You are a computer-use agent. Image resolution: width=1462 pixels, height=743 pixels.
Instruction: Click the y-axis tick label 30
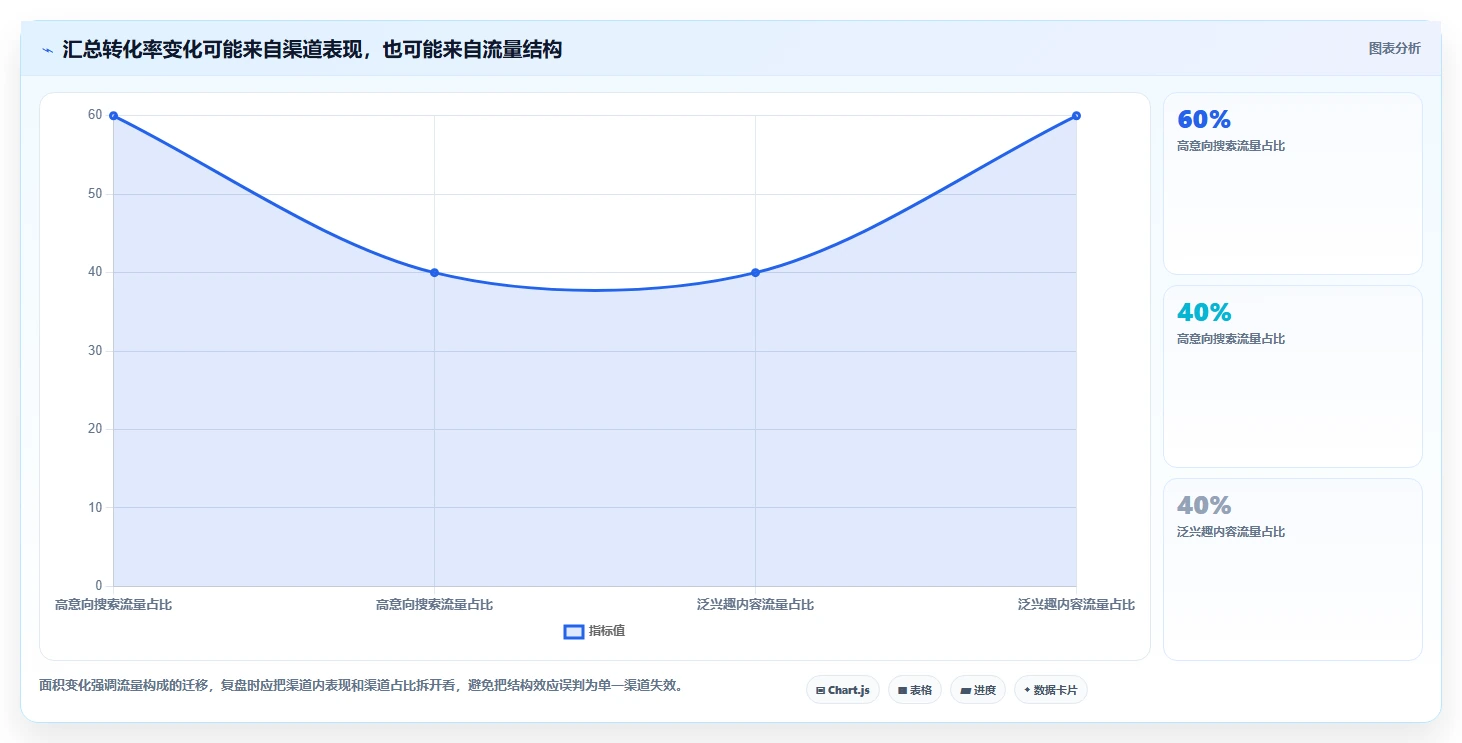click(95, 351)
